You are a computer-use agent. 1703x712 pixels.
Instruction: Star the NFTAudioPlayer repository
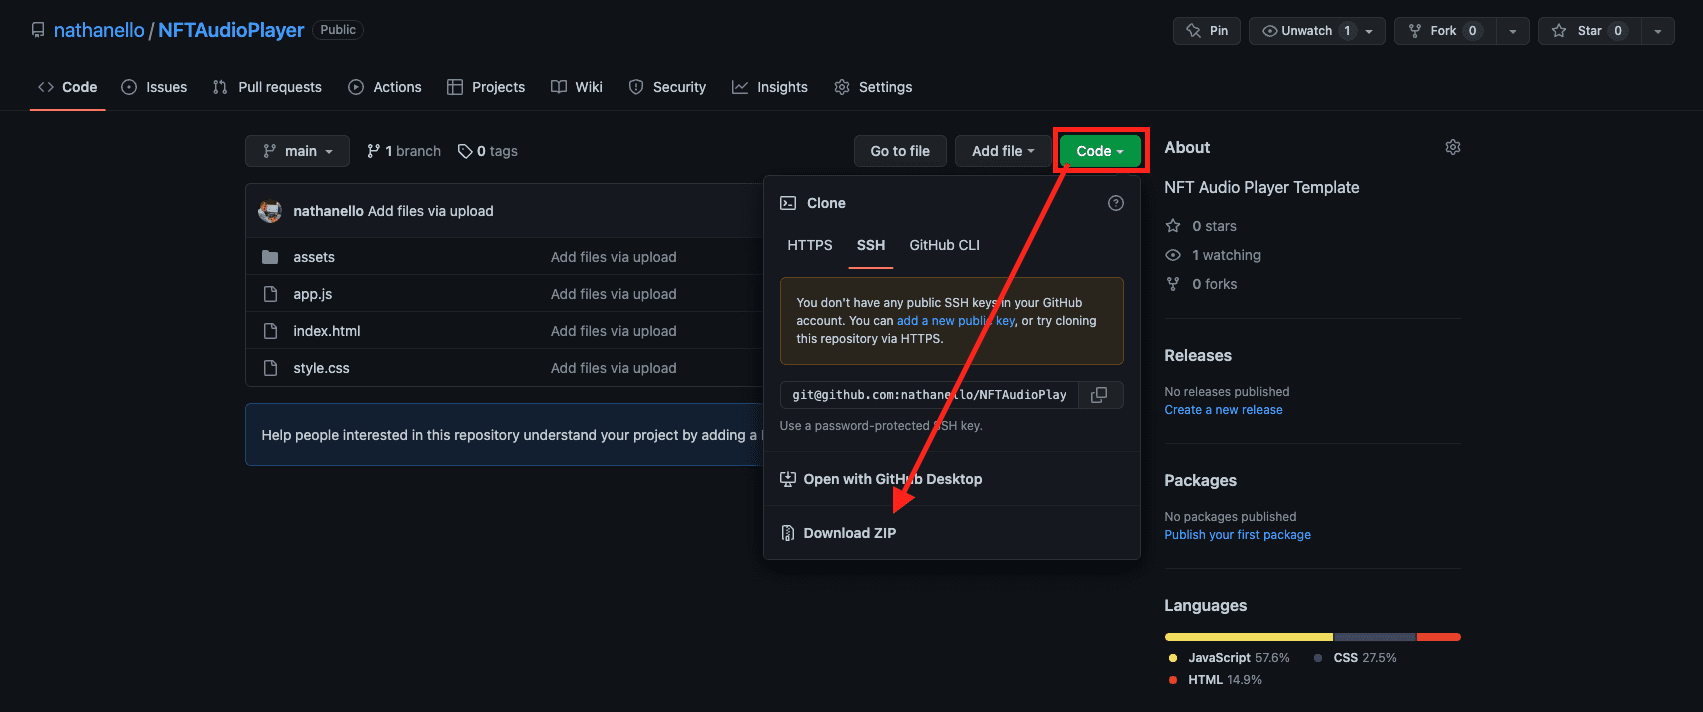coord(1589,31)
